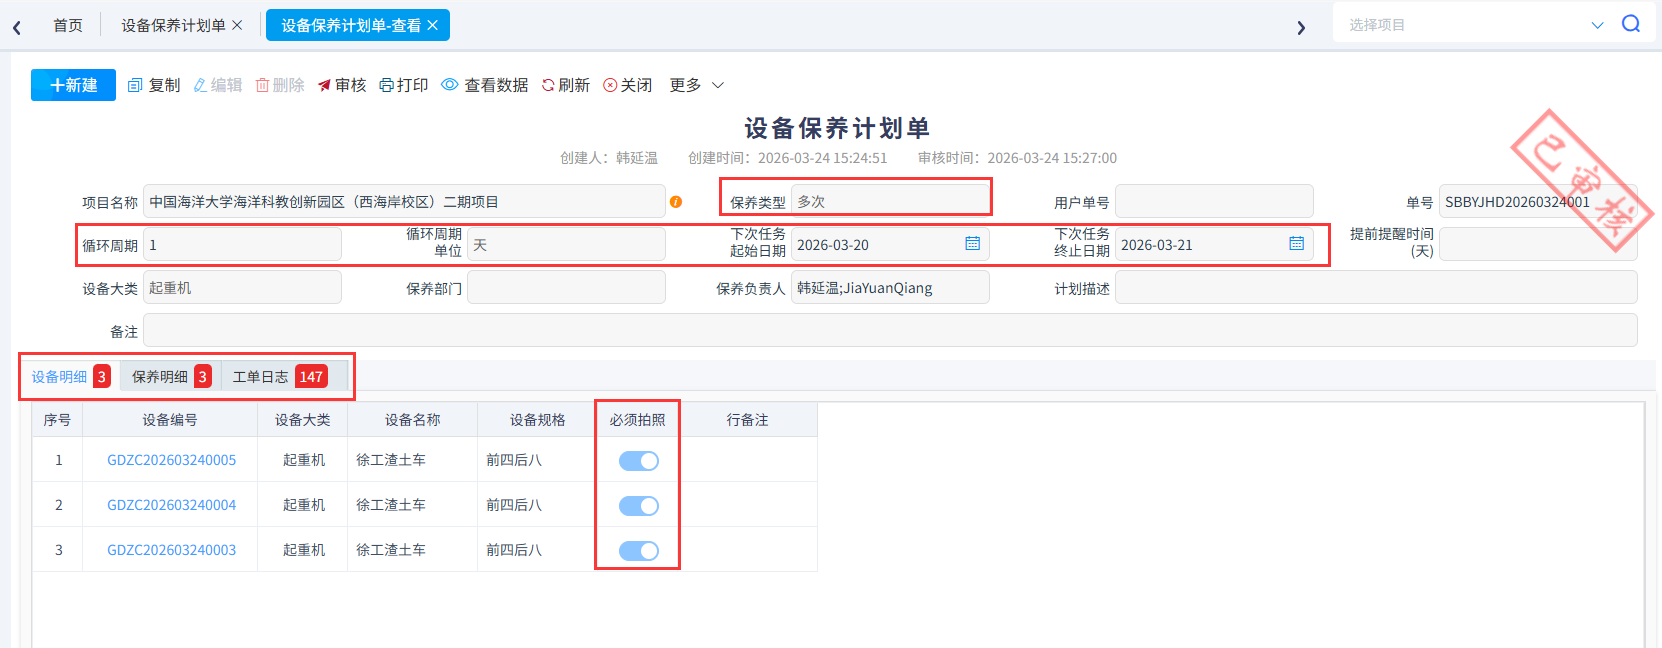Open equipment link GDZC202603240003

pos(172,550)
